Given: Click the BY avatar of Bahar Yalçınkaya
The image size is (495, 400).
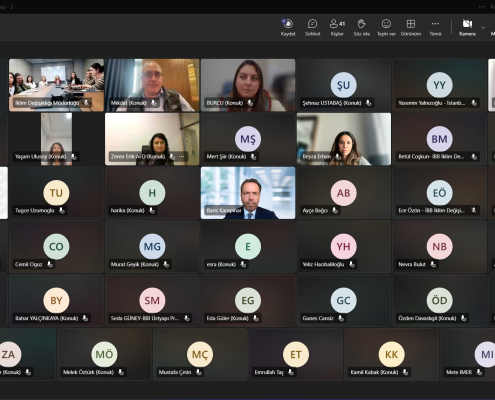Looking at the screenshot, I should (56, 300).
